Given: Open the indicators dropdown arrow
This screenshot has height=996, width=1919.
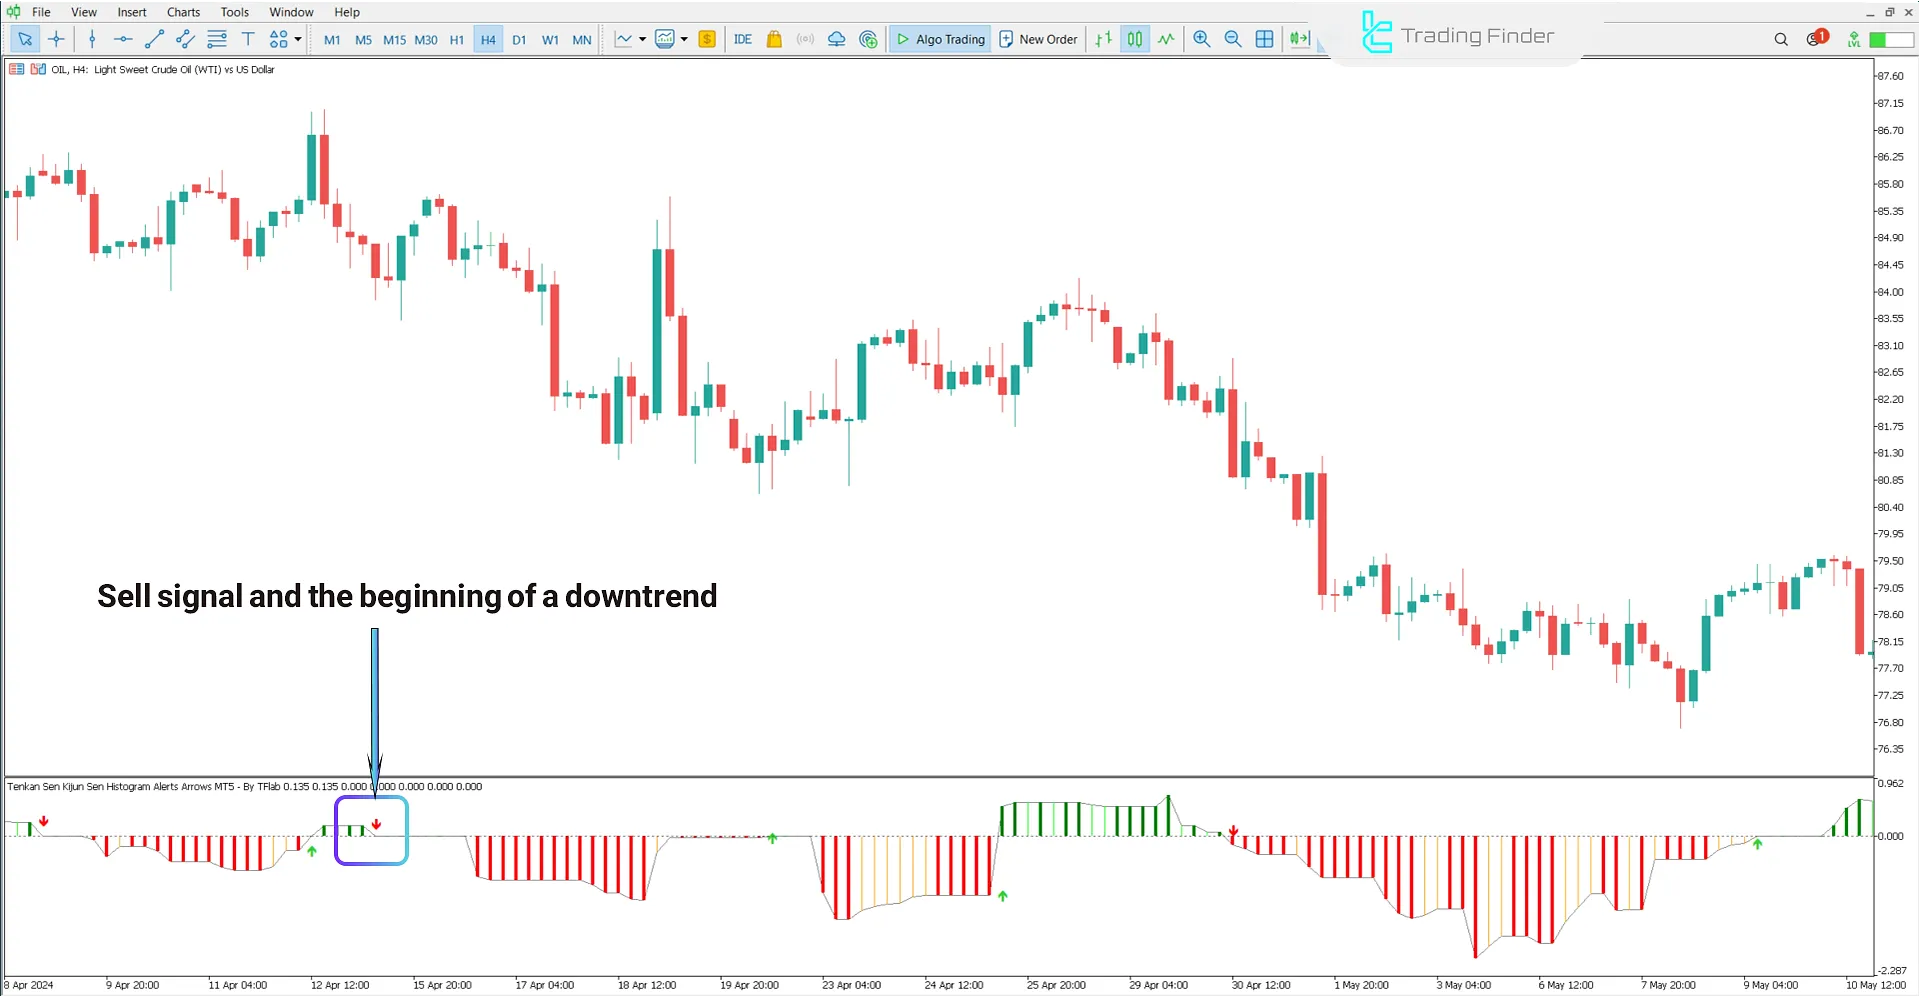Looking at the screenshot, I should tap(683, 39).
